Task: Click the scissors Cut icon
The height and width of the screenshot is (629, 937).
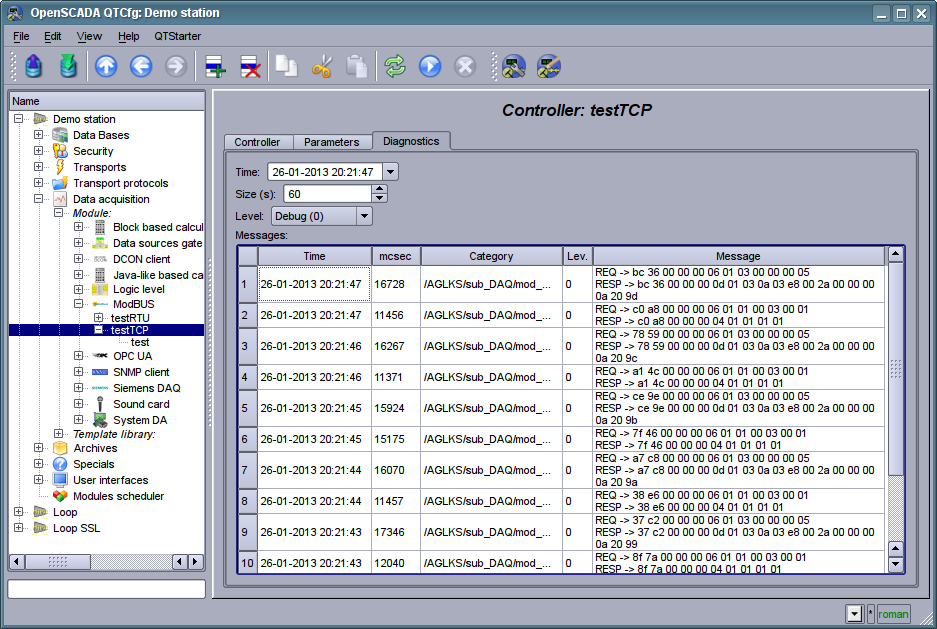Action: (321, 67)
